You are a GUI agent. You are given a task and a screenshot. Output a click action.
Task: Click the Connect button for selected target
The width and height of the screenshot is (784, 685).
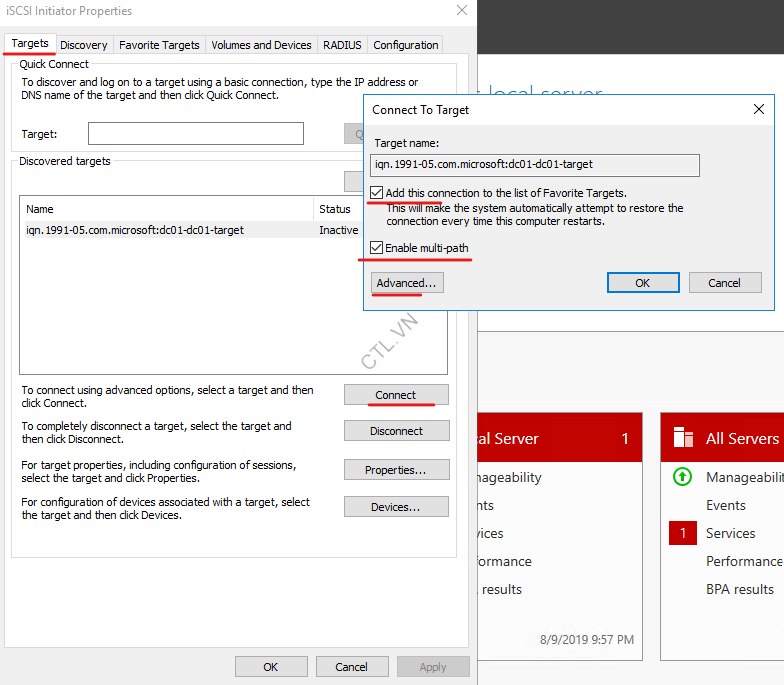point(396,395)
